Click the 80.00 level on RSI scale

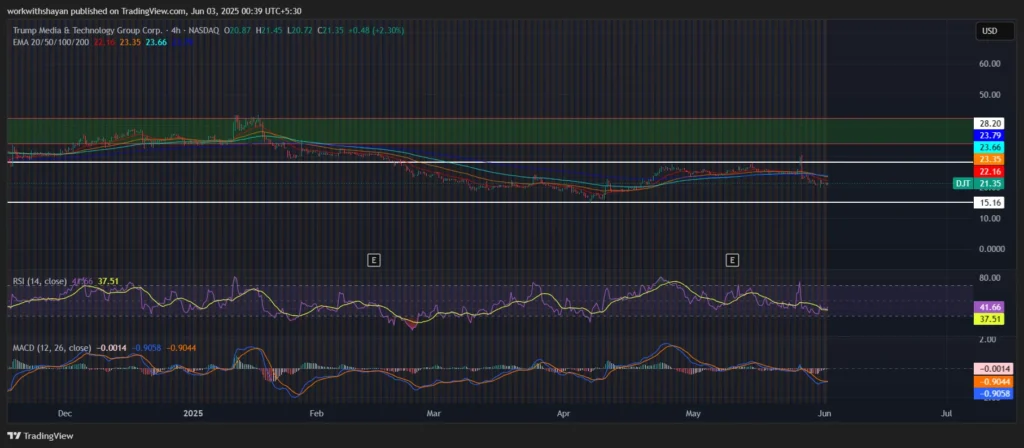pos(989,278)
